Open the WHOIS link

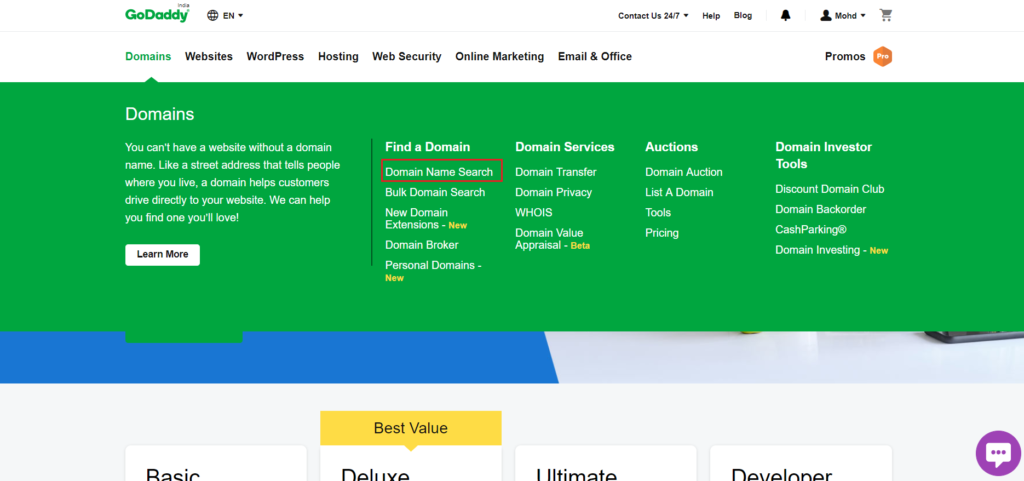(534, 213)
